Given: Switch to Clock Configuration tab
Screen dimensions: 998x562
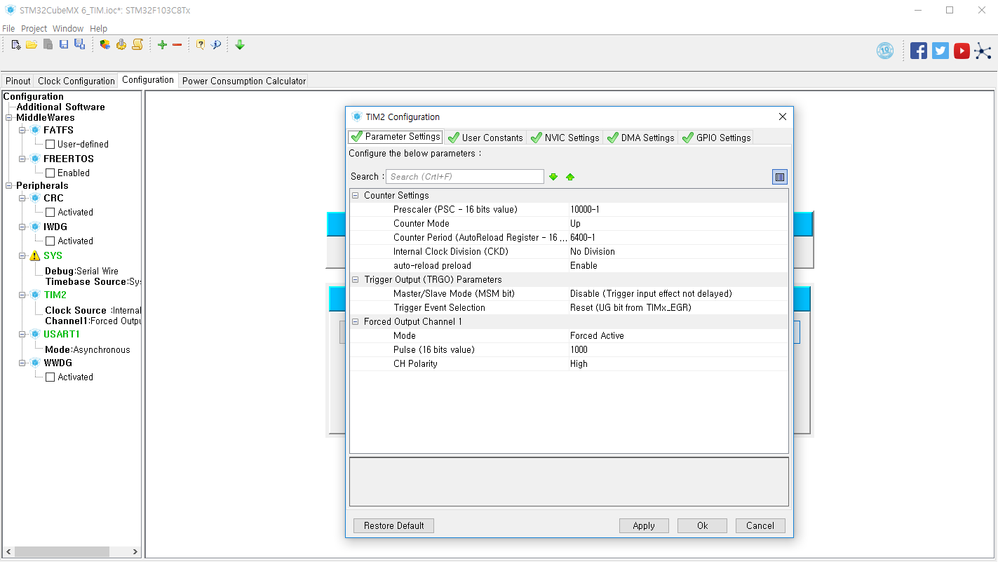Looking at the screenshot, I should coord(76,81).
